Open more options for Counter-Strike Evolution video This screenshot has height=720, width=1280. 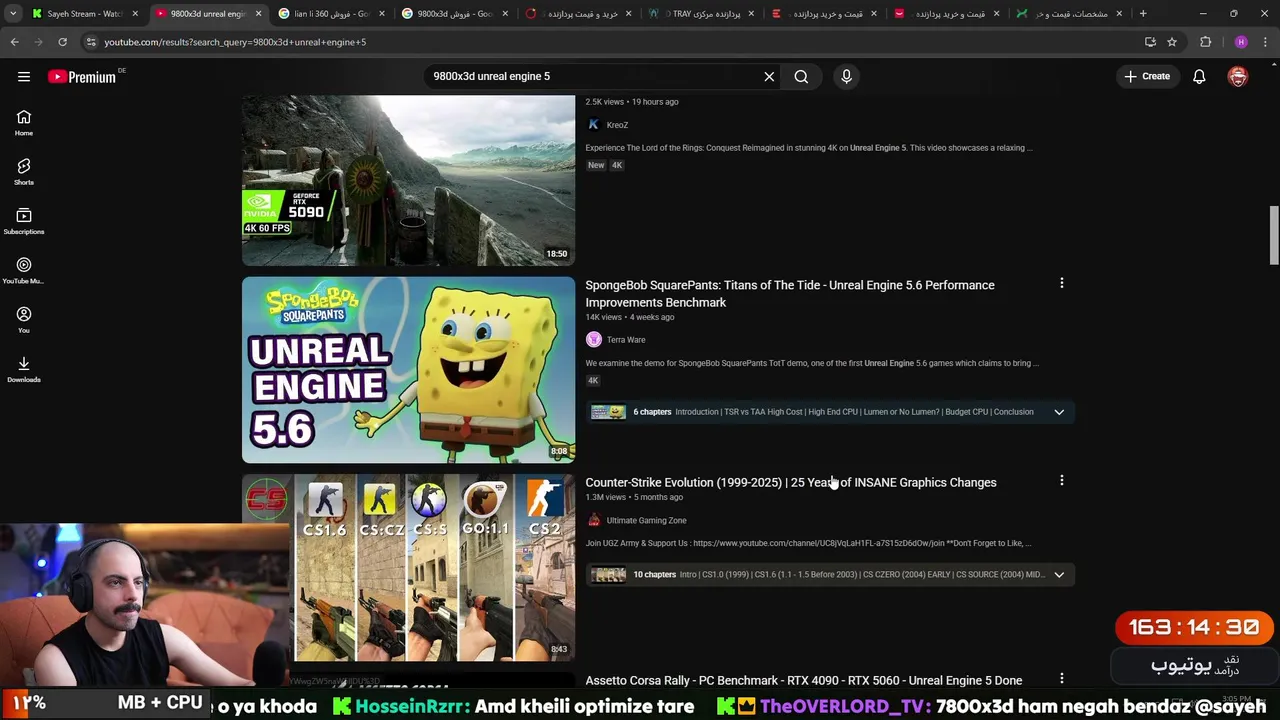[x=1062, y=481]
